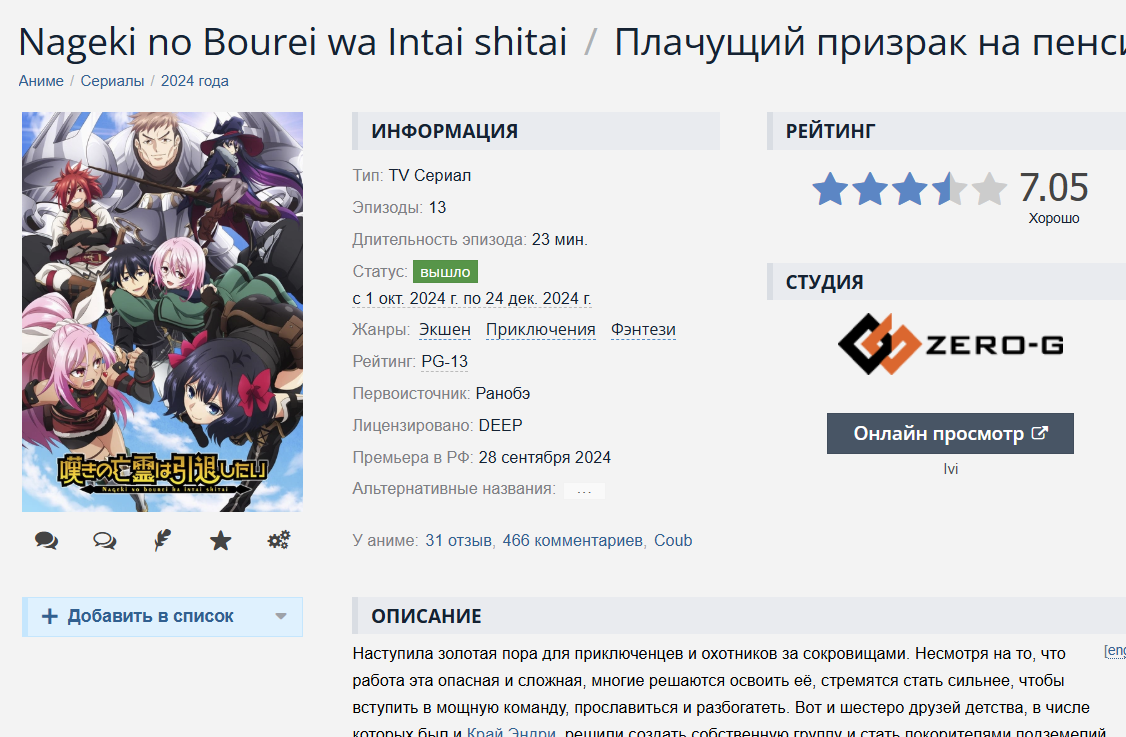This screenshot has width=1126, height=737.
Task: Click the Ранобэ source value
Action: click(503, 394)
